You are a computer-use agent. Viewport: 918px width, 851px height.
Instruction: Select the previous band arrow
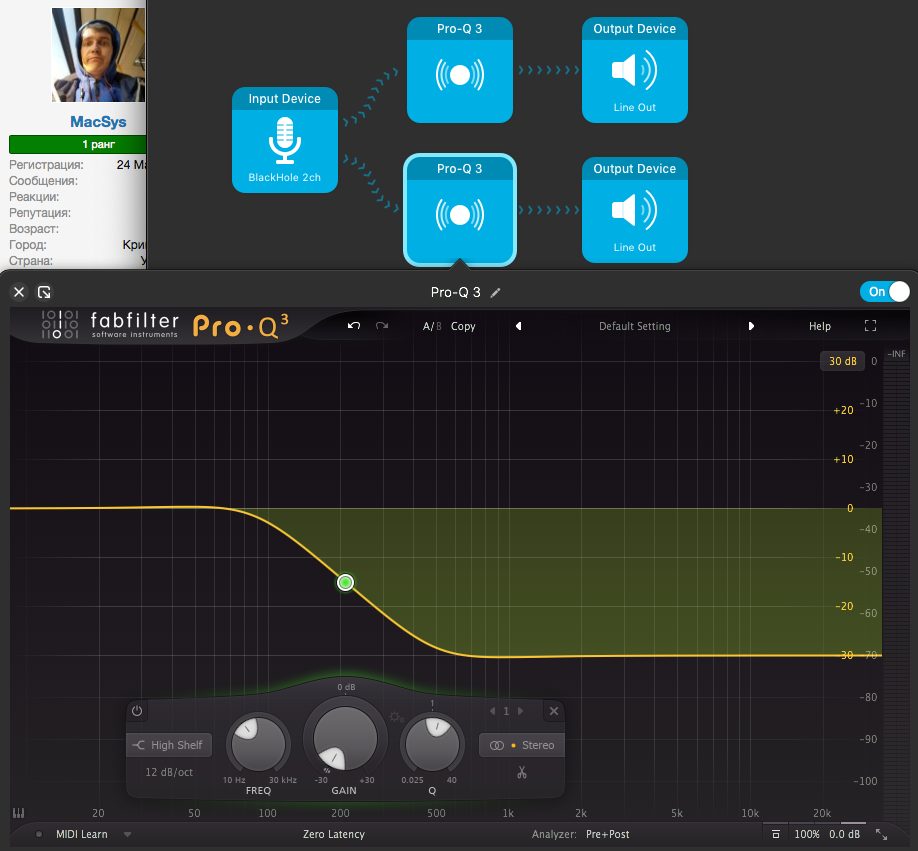tap(492, 711)
